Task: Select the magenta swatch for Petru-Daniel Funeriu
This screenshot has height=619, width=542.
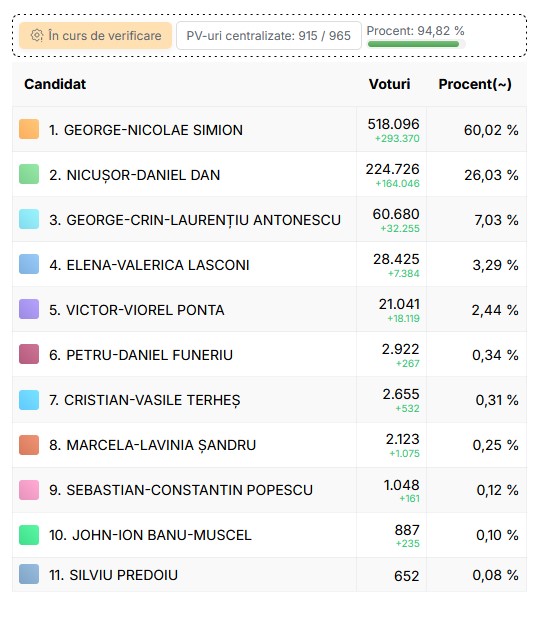Action: click(29, 354)
